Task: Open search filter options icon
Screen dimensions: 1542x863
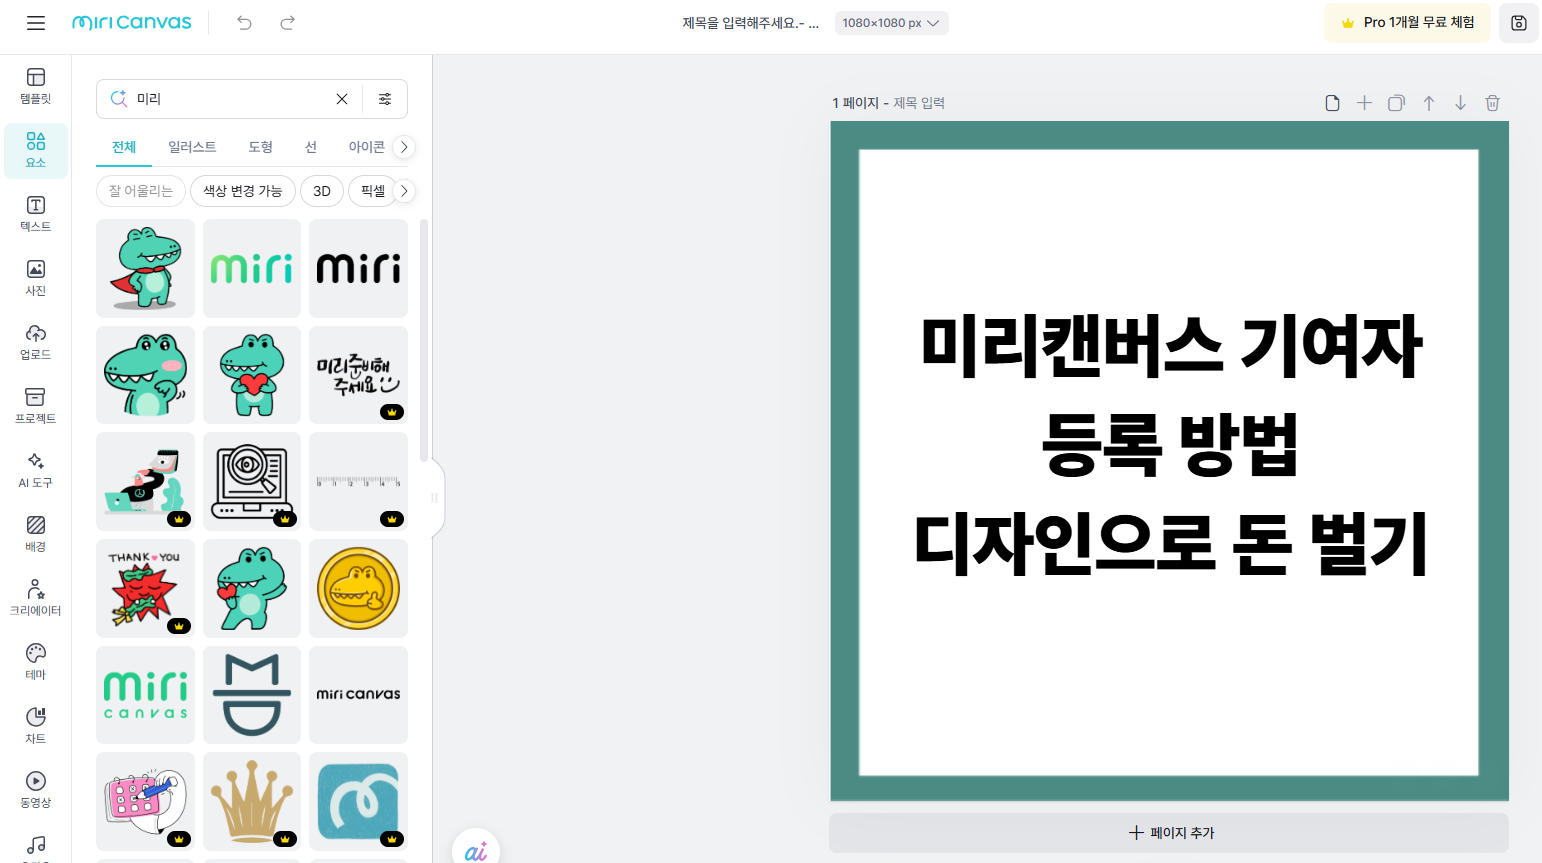Action: click(x=385, y=99)
